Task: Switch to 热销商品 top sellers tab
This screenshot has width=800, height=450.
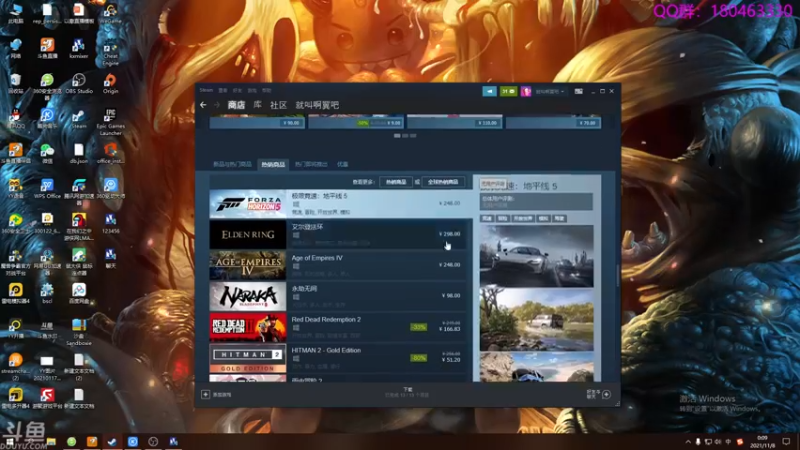Action: pos(273,164)
